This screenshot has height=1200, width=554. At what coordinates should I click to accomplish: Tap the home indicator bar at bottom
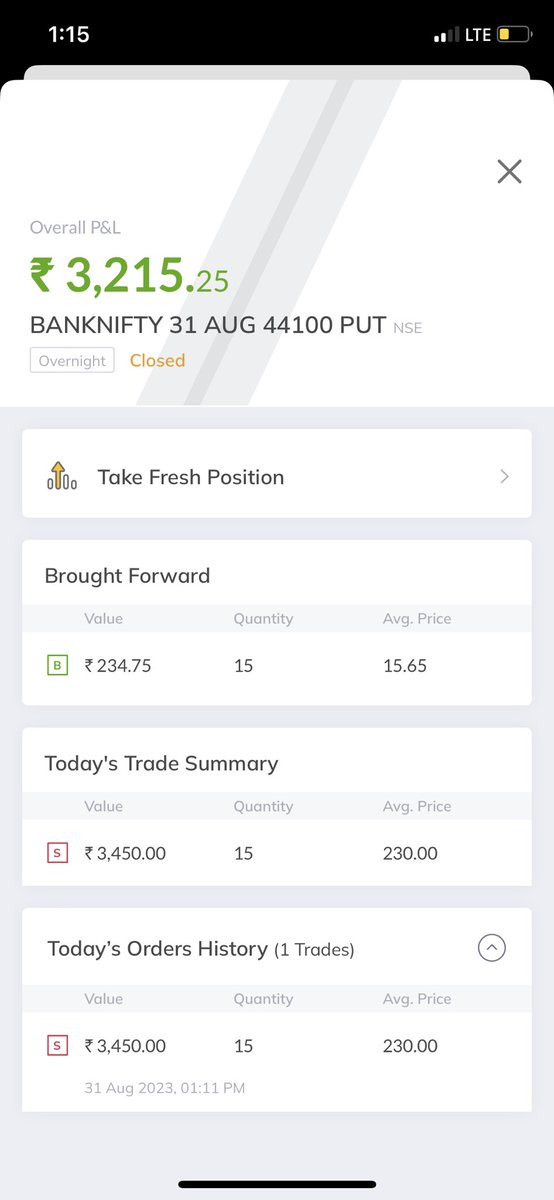click(x=277, y=1184)
